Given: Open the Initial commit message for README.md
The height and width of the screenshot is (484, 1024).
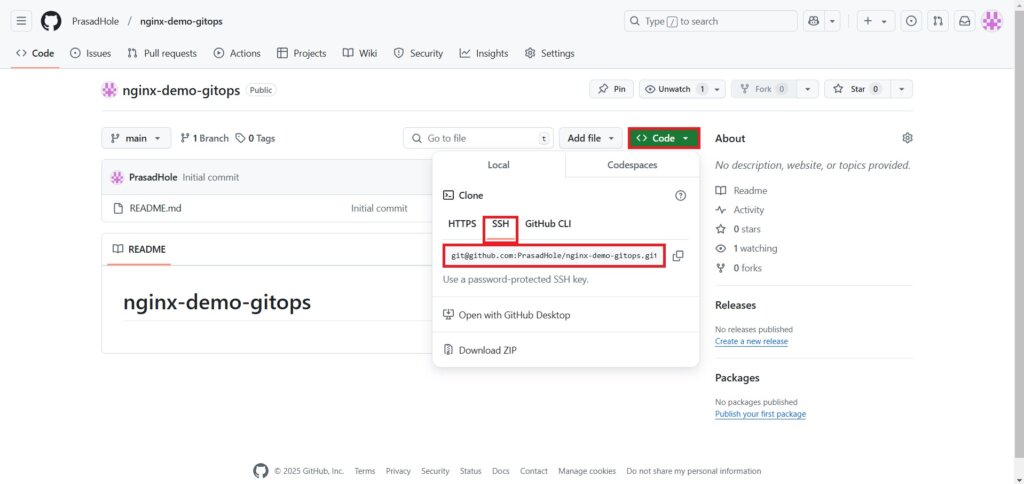Looking at the screenshot, I should [379, 208].
